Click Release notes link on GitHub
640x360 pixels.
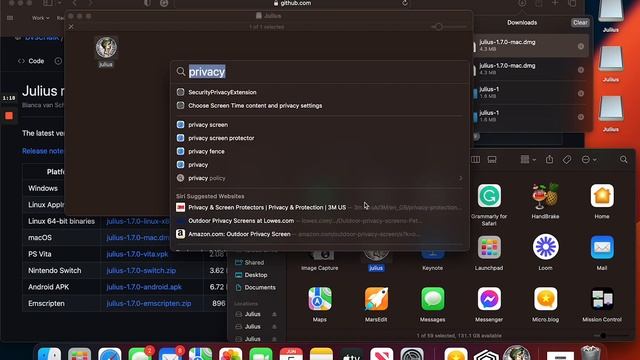43,151
